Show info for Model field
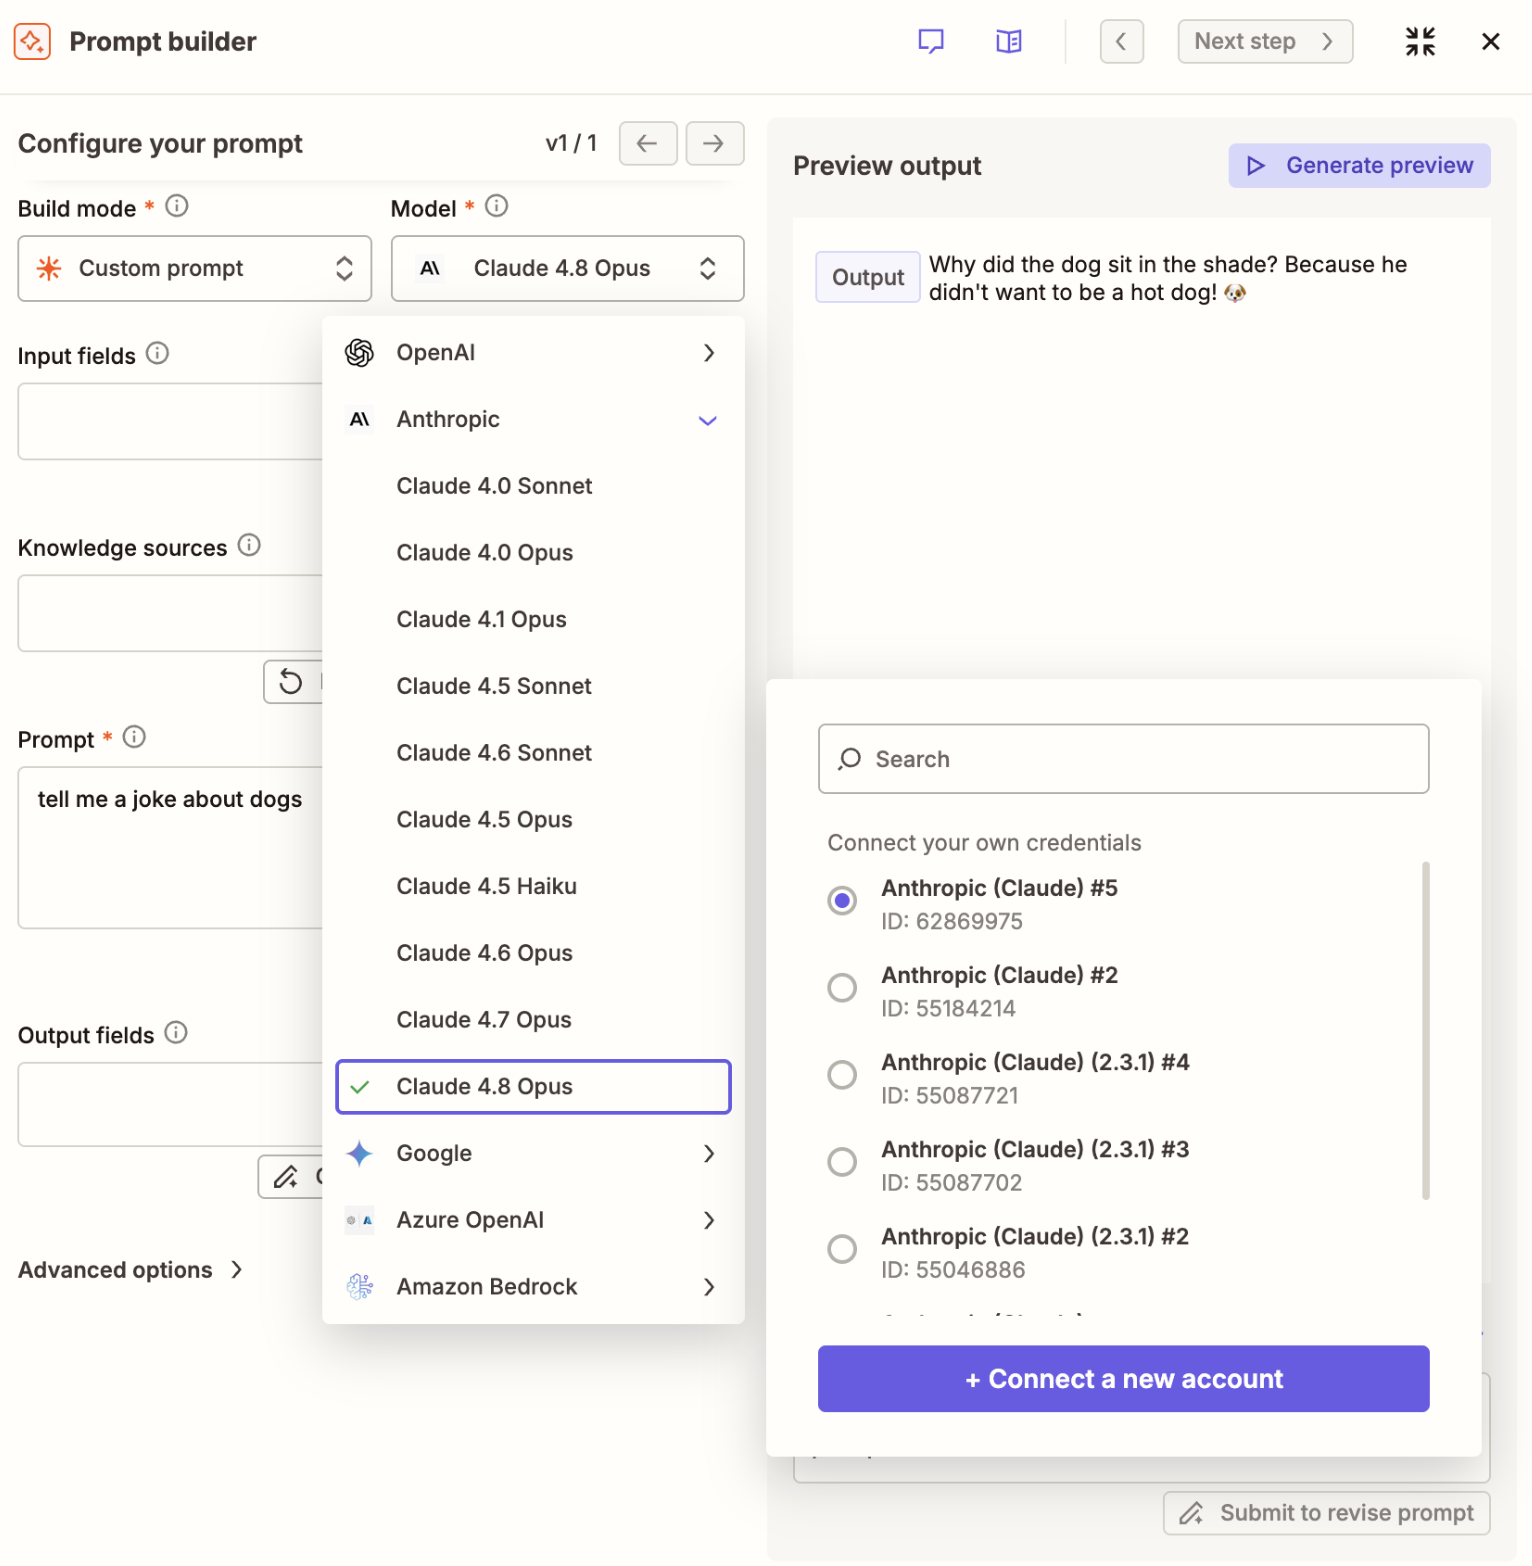The height and width of the screenshot is (1566, 1532). click(496, 206)
